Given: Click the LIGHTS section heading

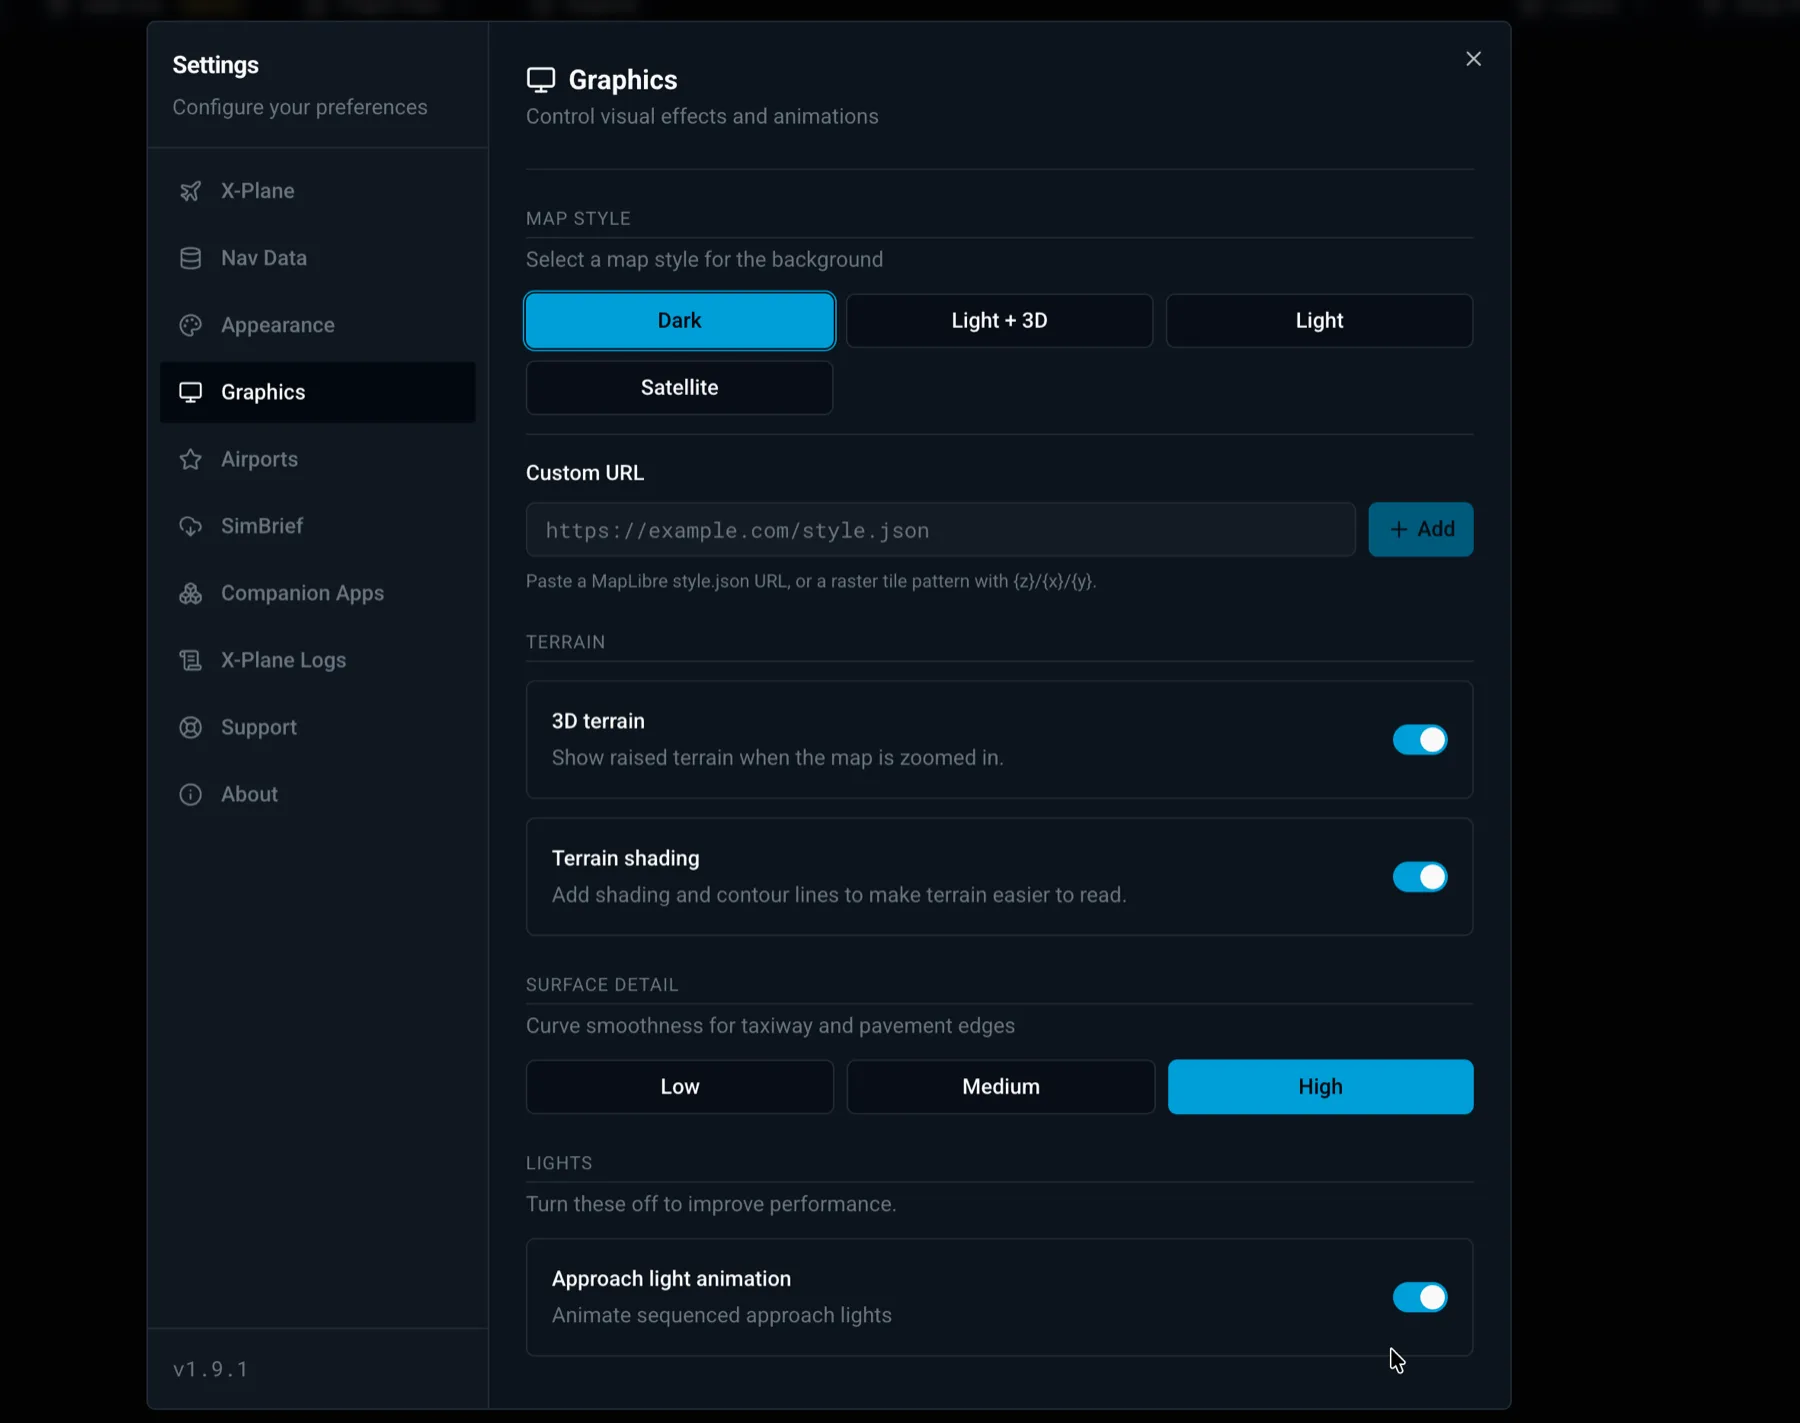Looking at the screenshot, I should click(559, 1163).
